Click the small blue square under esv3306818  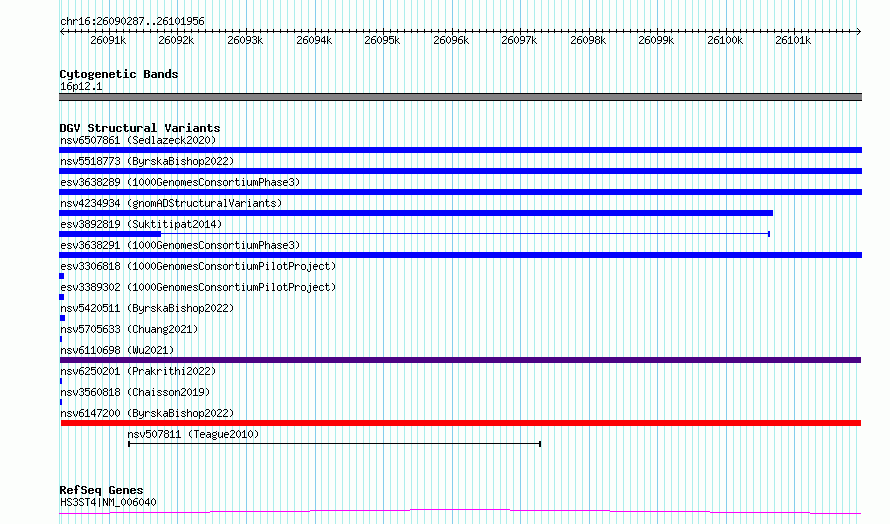pos(61,276)
